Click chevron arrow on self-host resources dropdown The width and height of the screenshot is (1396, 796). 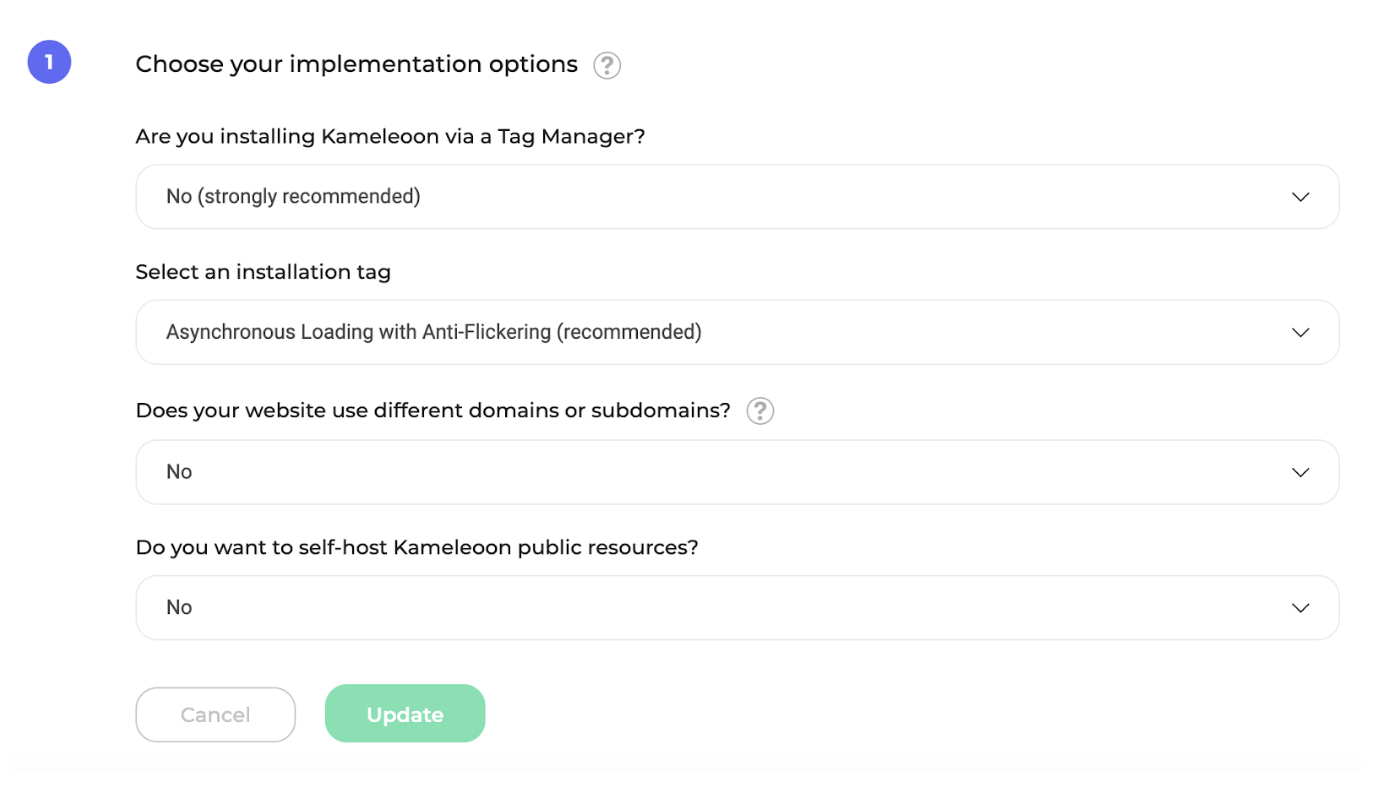[1300, 608]
